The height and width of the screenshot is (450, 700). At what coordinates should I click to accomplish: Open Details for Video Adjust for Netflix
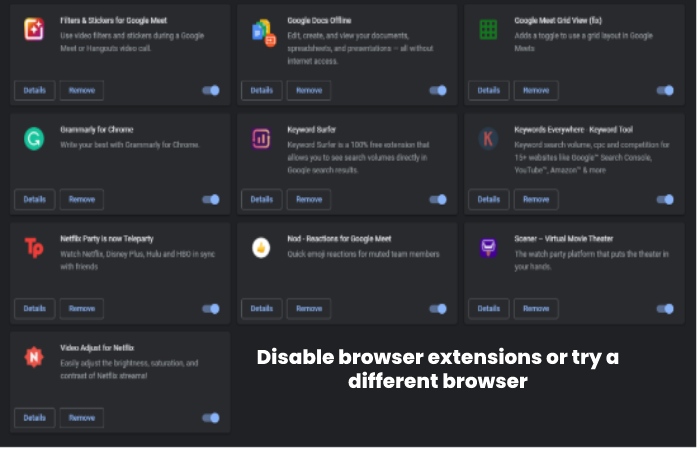click(35, 418)
